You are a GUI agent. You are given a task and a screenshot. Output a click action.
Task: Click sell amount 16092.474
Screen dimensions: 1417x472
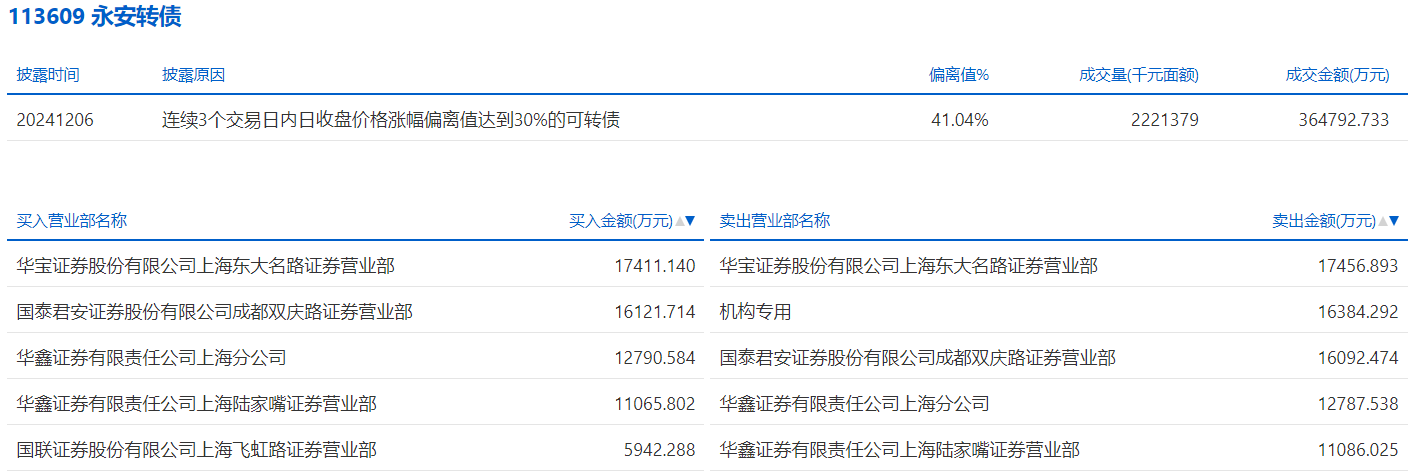pos(1358,358)
